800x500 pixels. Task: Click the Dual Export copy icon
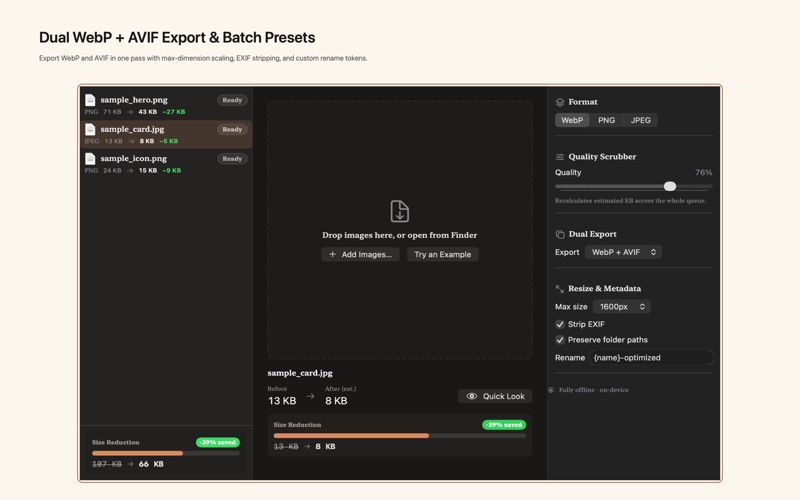tap(560, 234)
